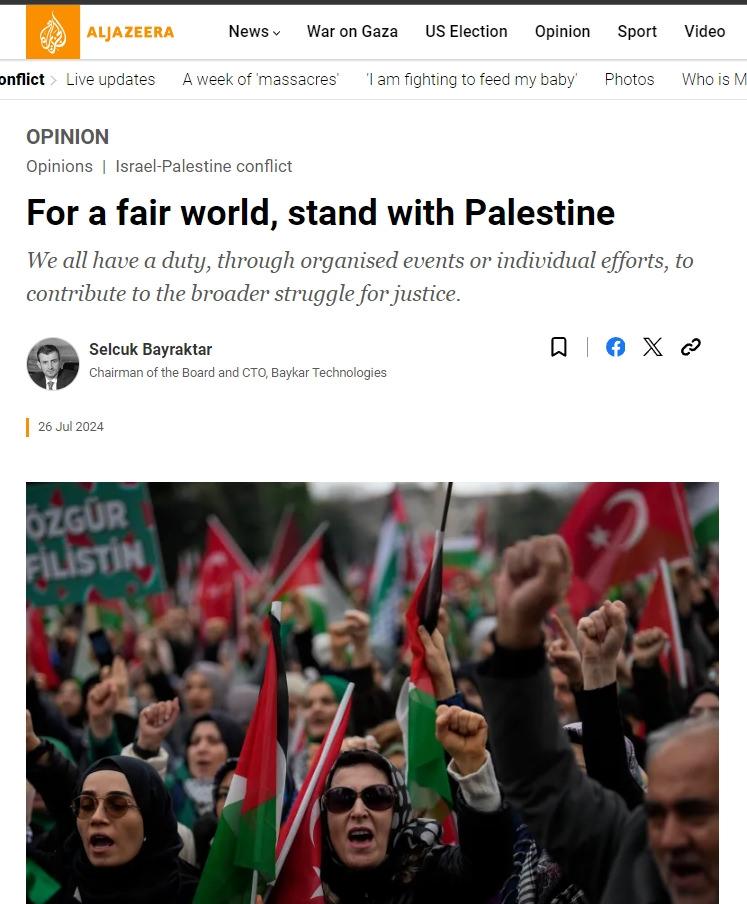Open the Israel-Palestine conflict topic link
747x904 pixels.
tap(203, 166)
